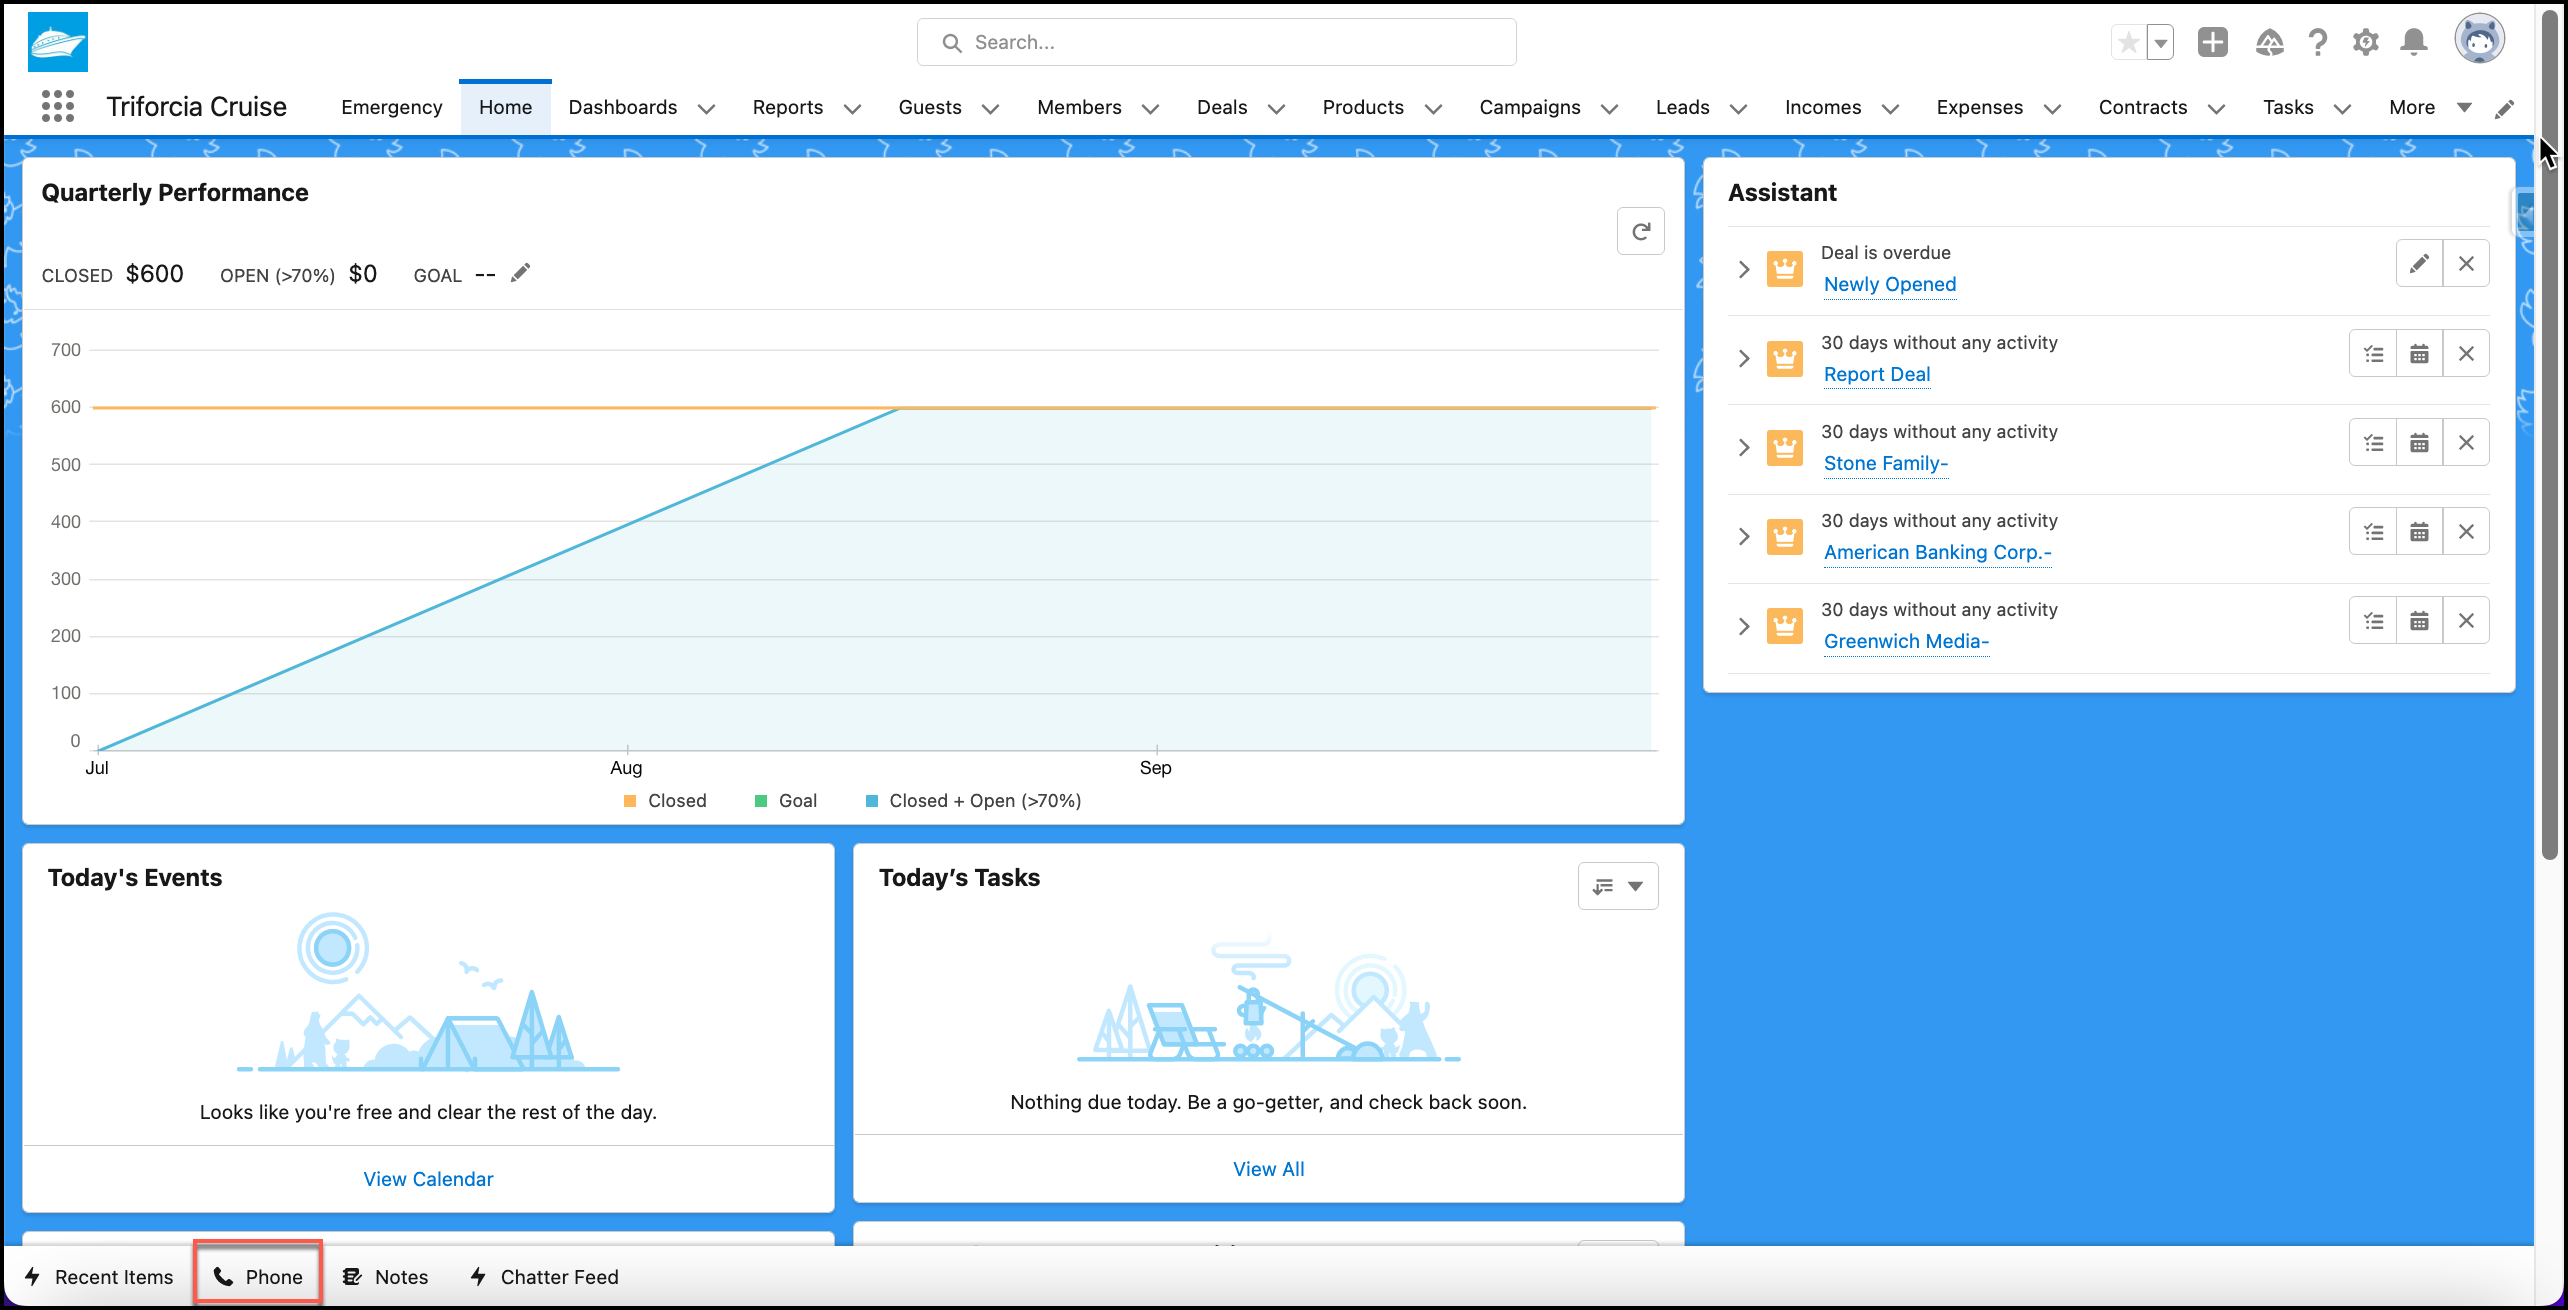Expand the Report Deal assistant row
2568x1310 pixels.
1744,358
